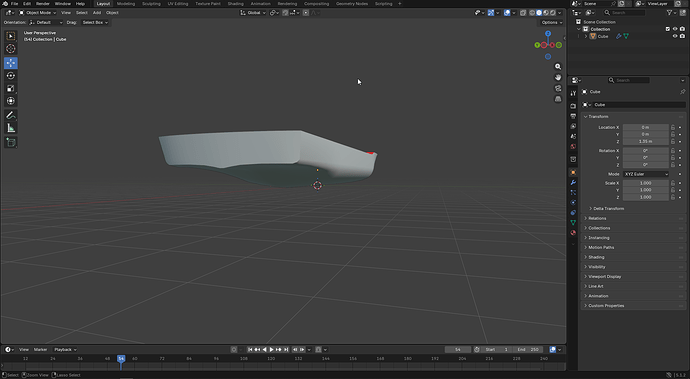
Task: Select the Measure tool
Action: click(x=11, y=128)
